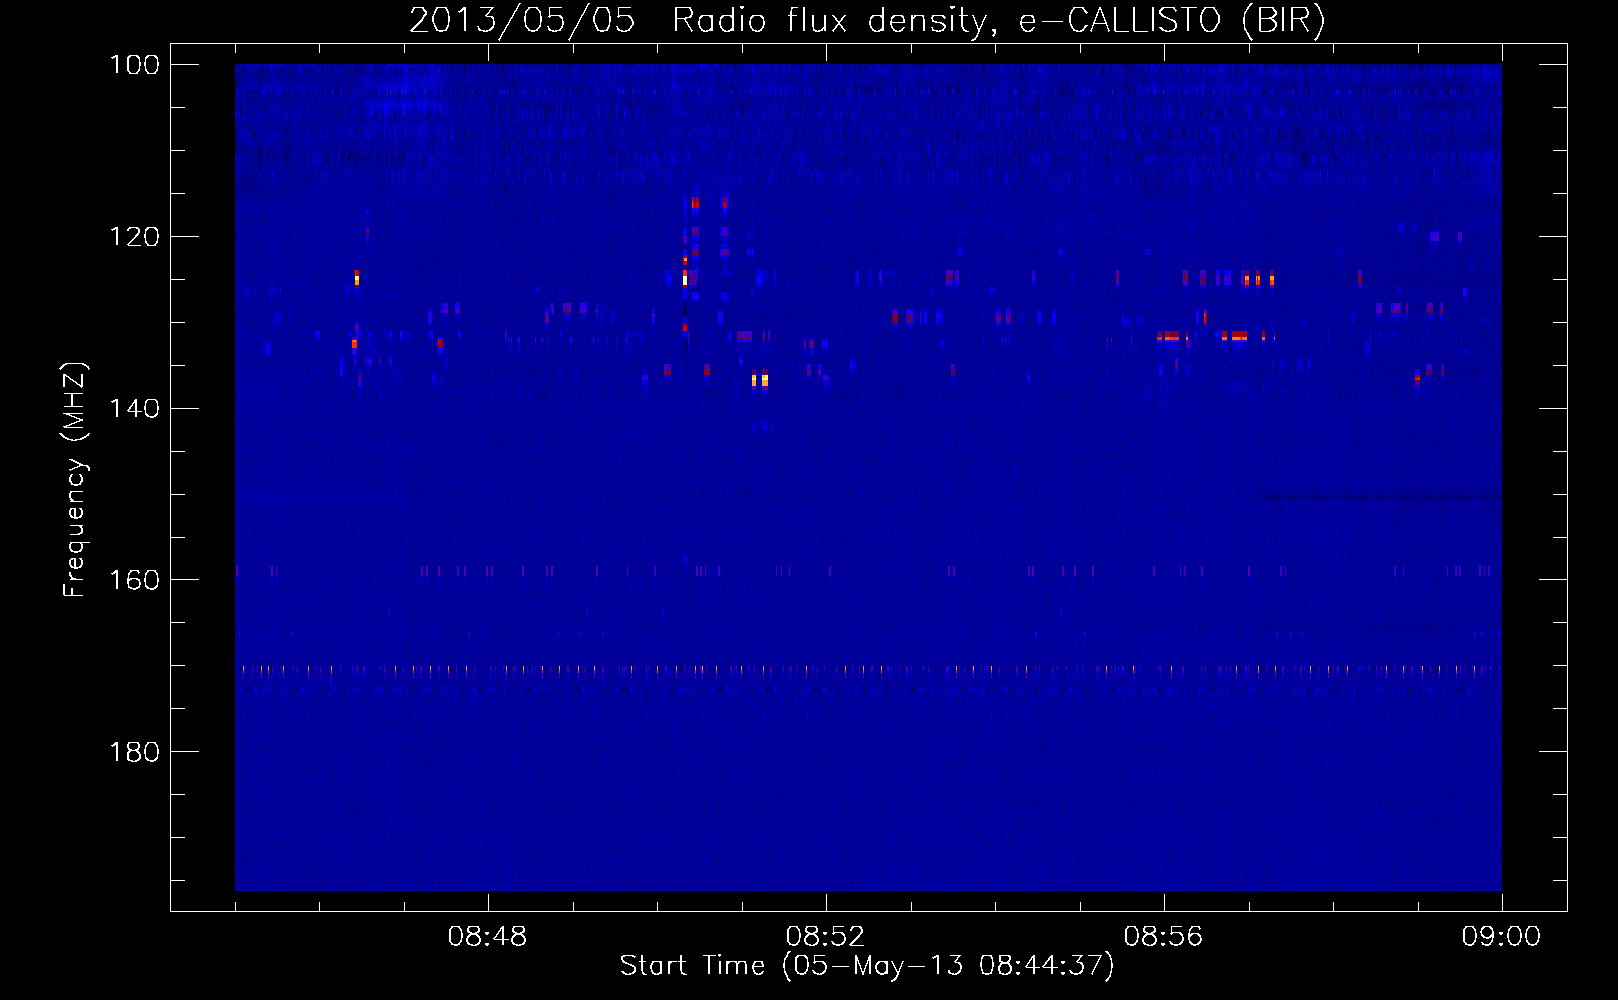
Task: Click the 180 frequency tick label
Action: pos(133,752)
